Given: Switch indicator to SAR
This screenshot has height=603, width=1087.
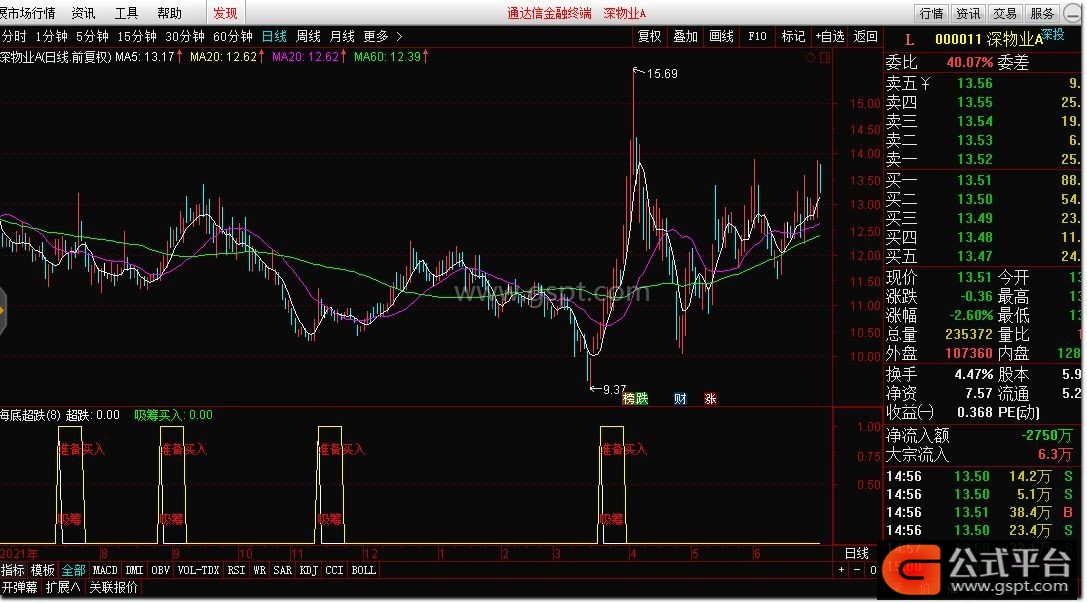Looking at the screenshot, I should [282, 570].
